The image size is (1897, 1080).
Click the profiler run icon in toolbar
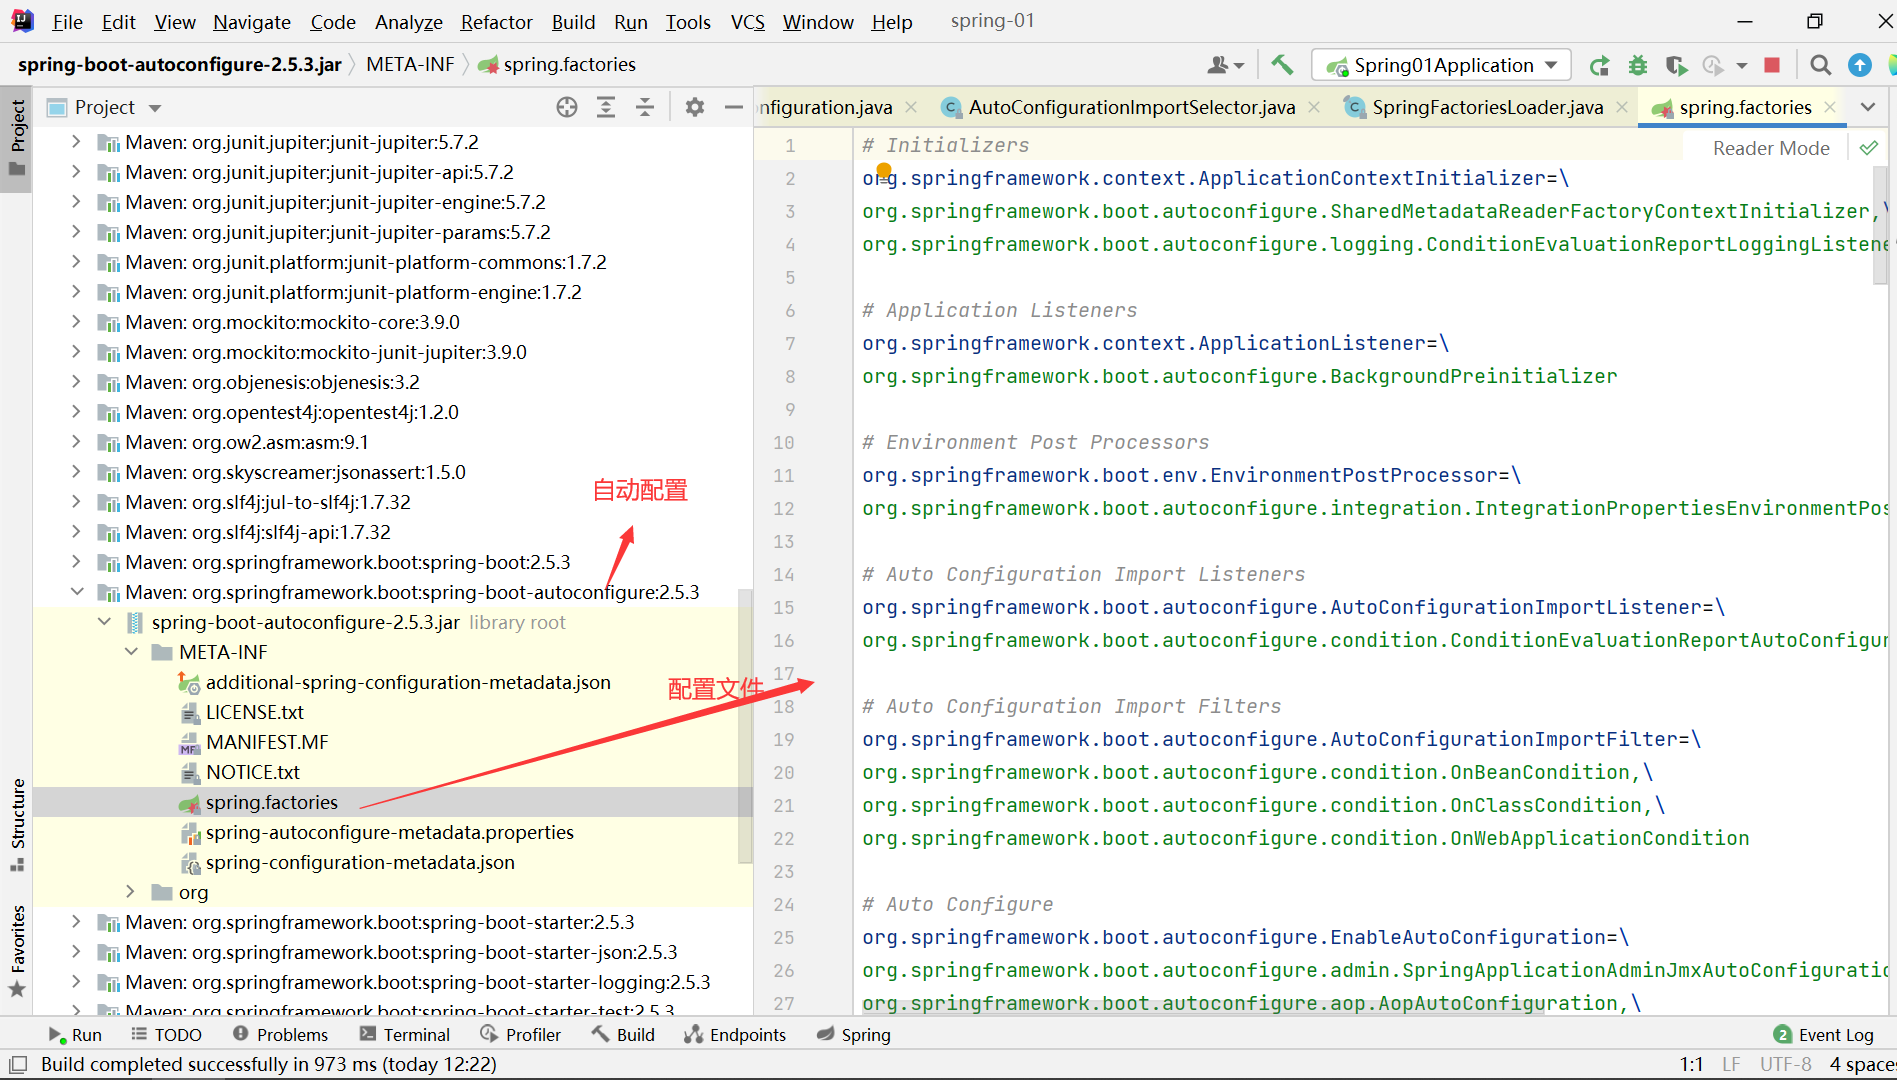(1713, 65)
